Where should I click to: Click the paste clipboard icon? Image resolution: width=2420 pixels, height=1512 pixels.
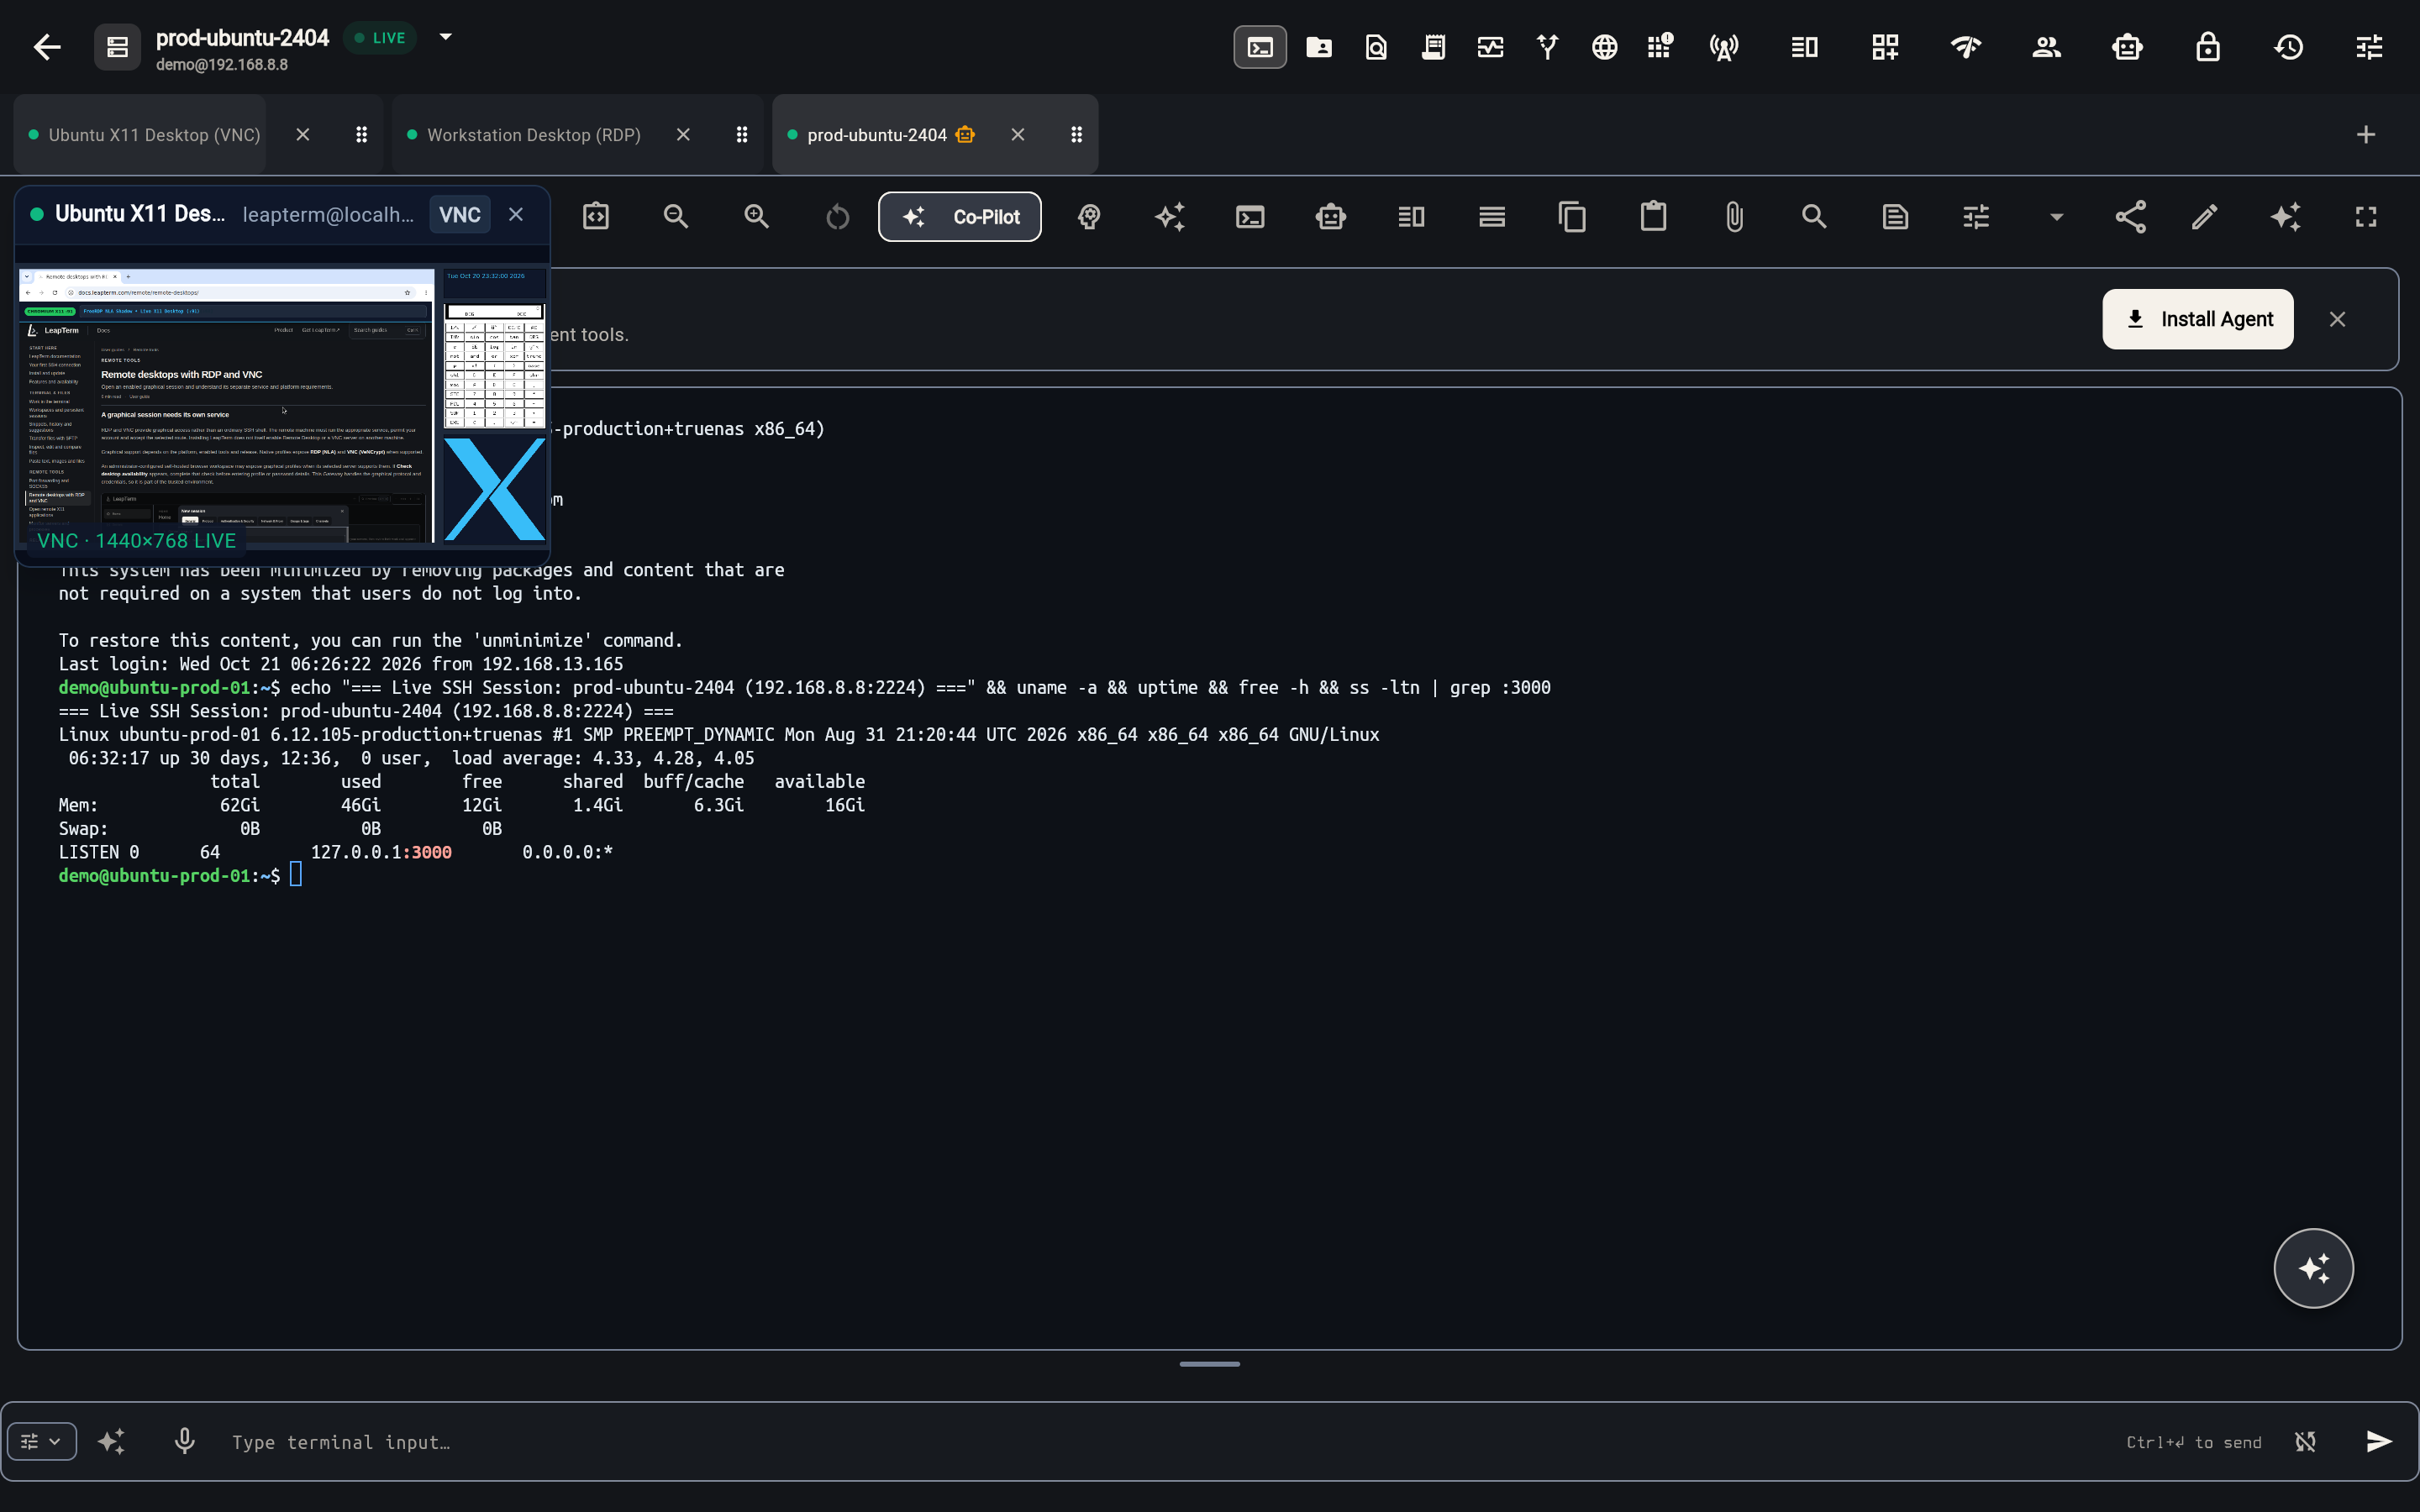coord(1653,217)
